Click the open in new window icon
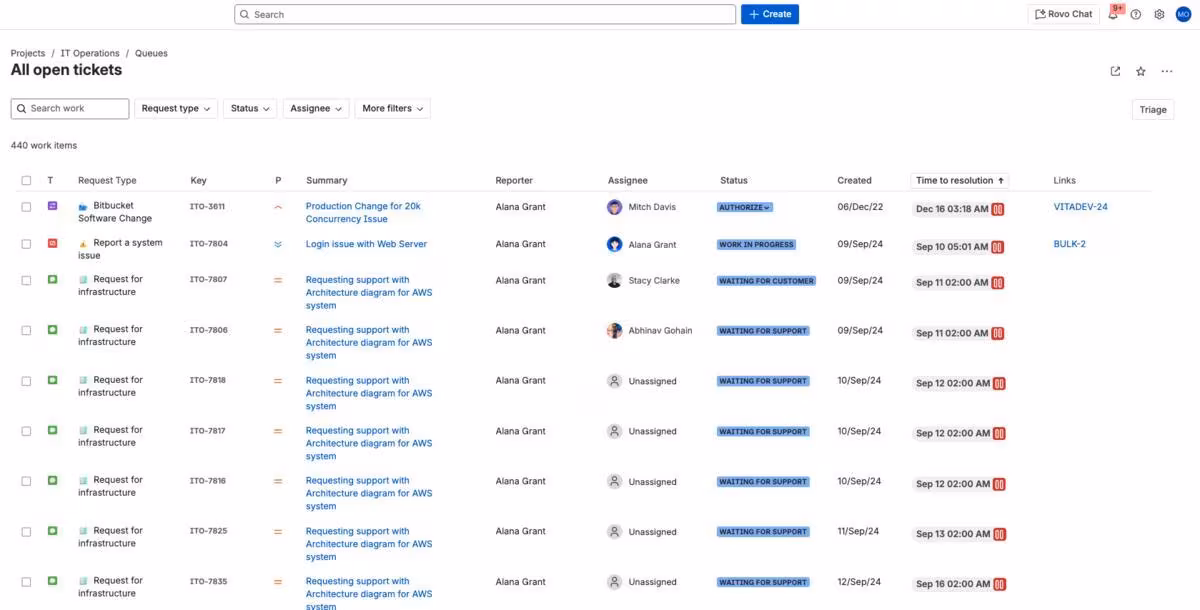This screenshot has height=610, width=1200. pyautogui.click(x=1115, y=71)
